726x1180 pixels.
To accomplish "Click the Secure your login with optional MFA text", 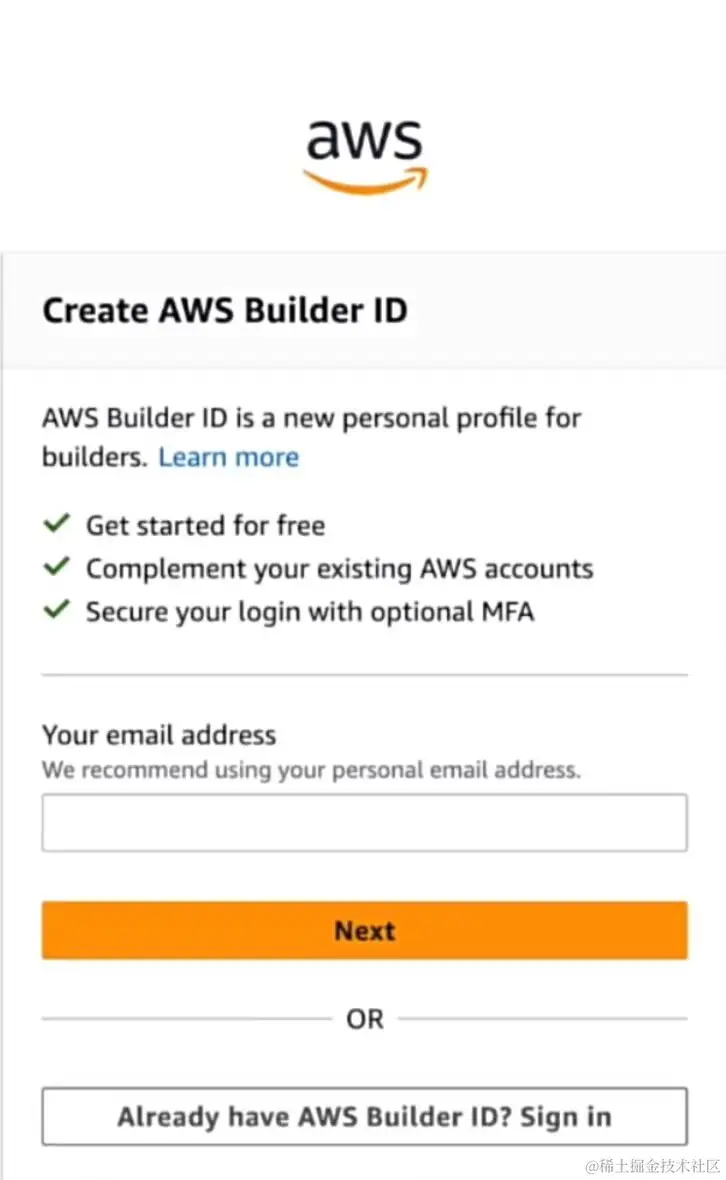I will [310, 612].
